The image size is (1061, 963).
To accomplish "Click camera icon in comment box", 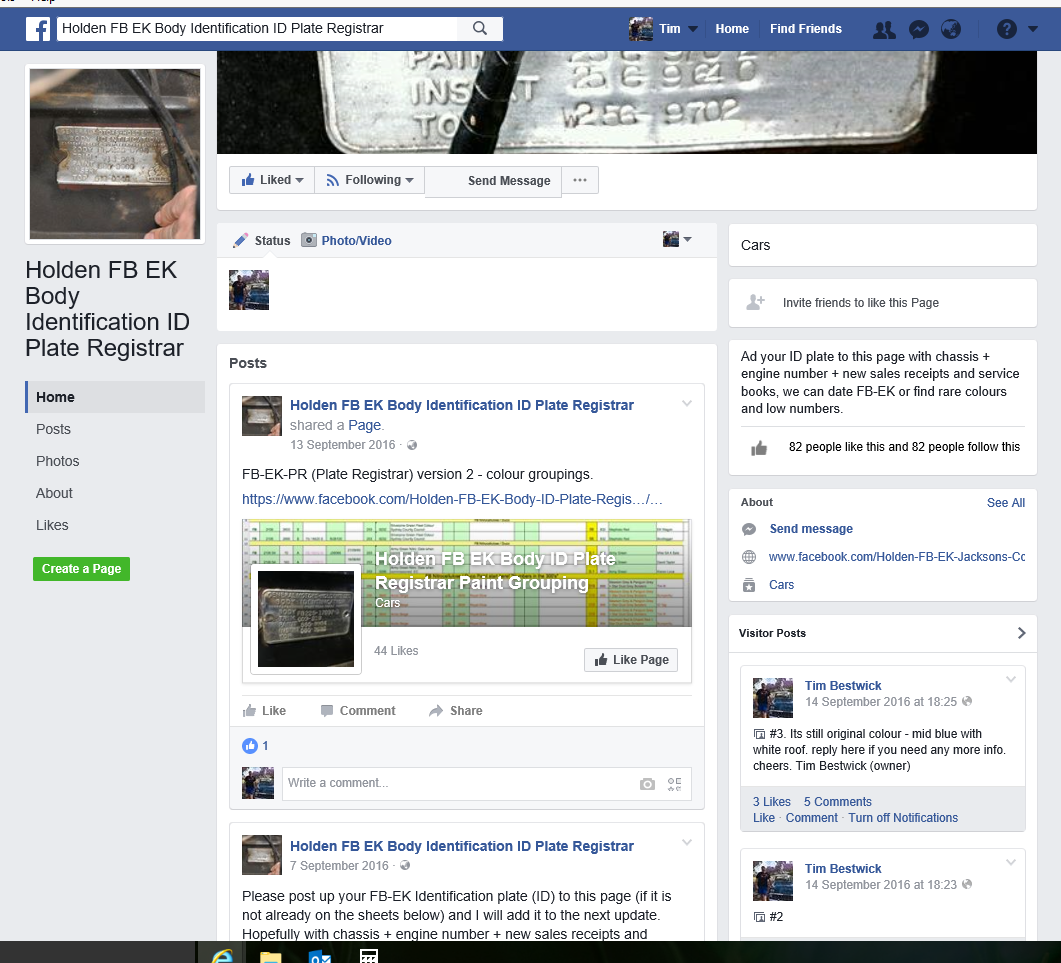I will pyautogui.click(x=647, y=784).
